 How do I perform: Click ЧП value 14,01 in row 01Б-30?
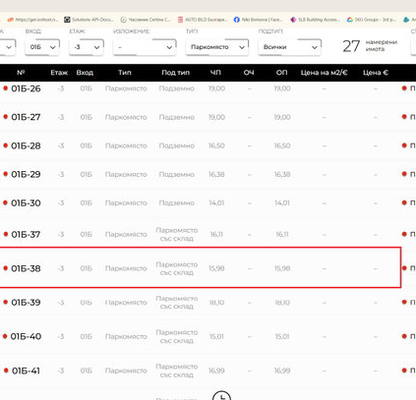point(217,203)
